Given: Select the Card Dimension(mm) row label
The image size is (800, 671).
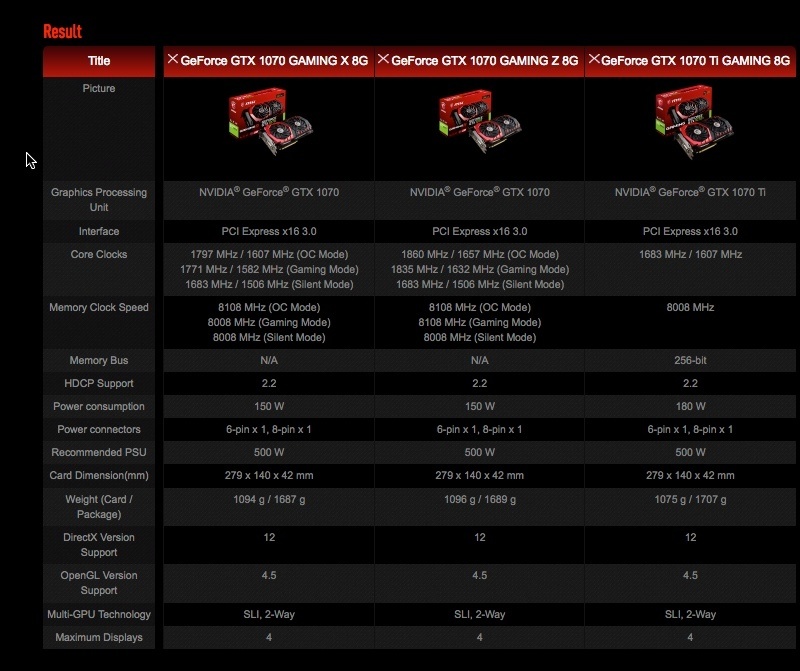Looking at the screenshot, I should pyautogui.click(x=99, y=475).
